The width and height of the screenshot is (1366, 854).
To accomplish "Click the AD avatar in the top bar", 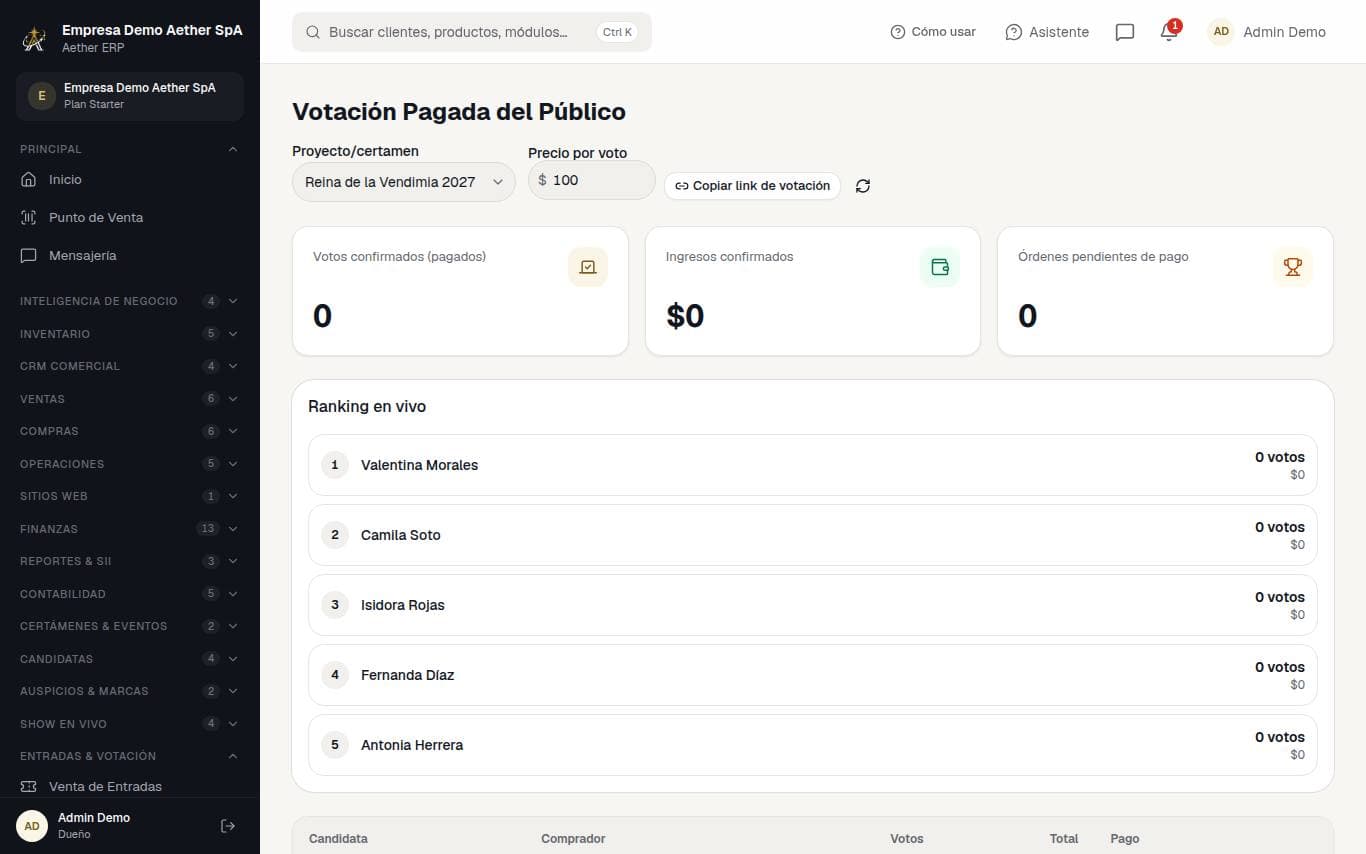I will pos(1221,32).
